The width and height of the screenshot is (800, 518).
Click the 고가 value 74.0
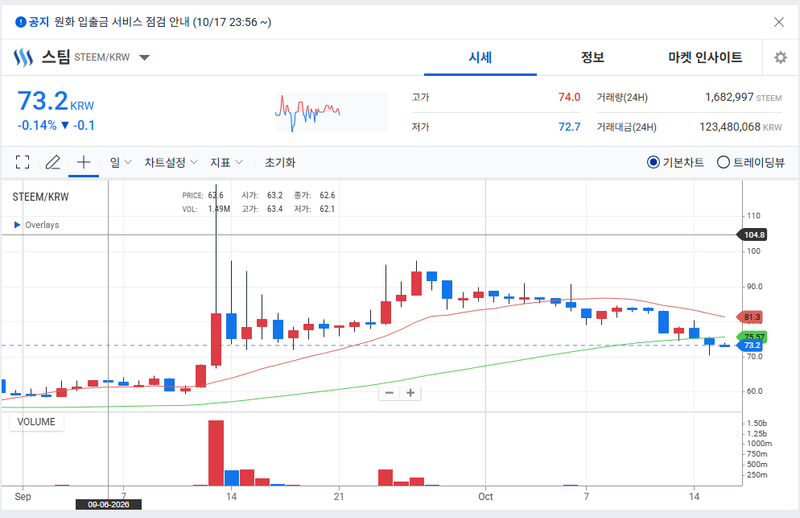(569, 97)
